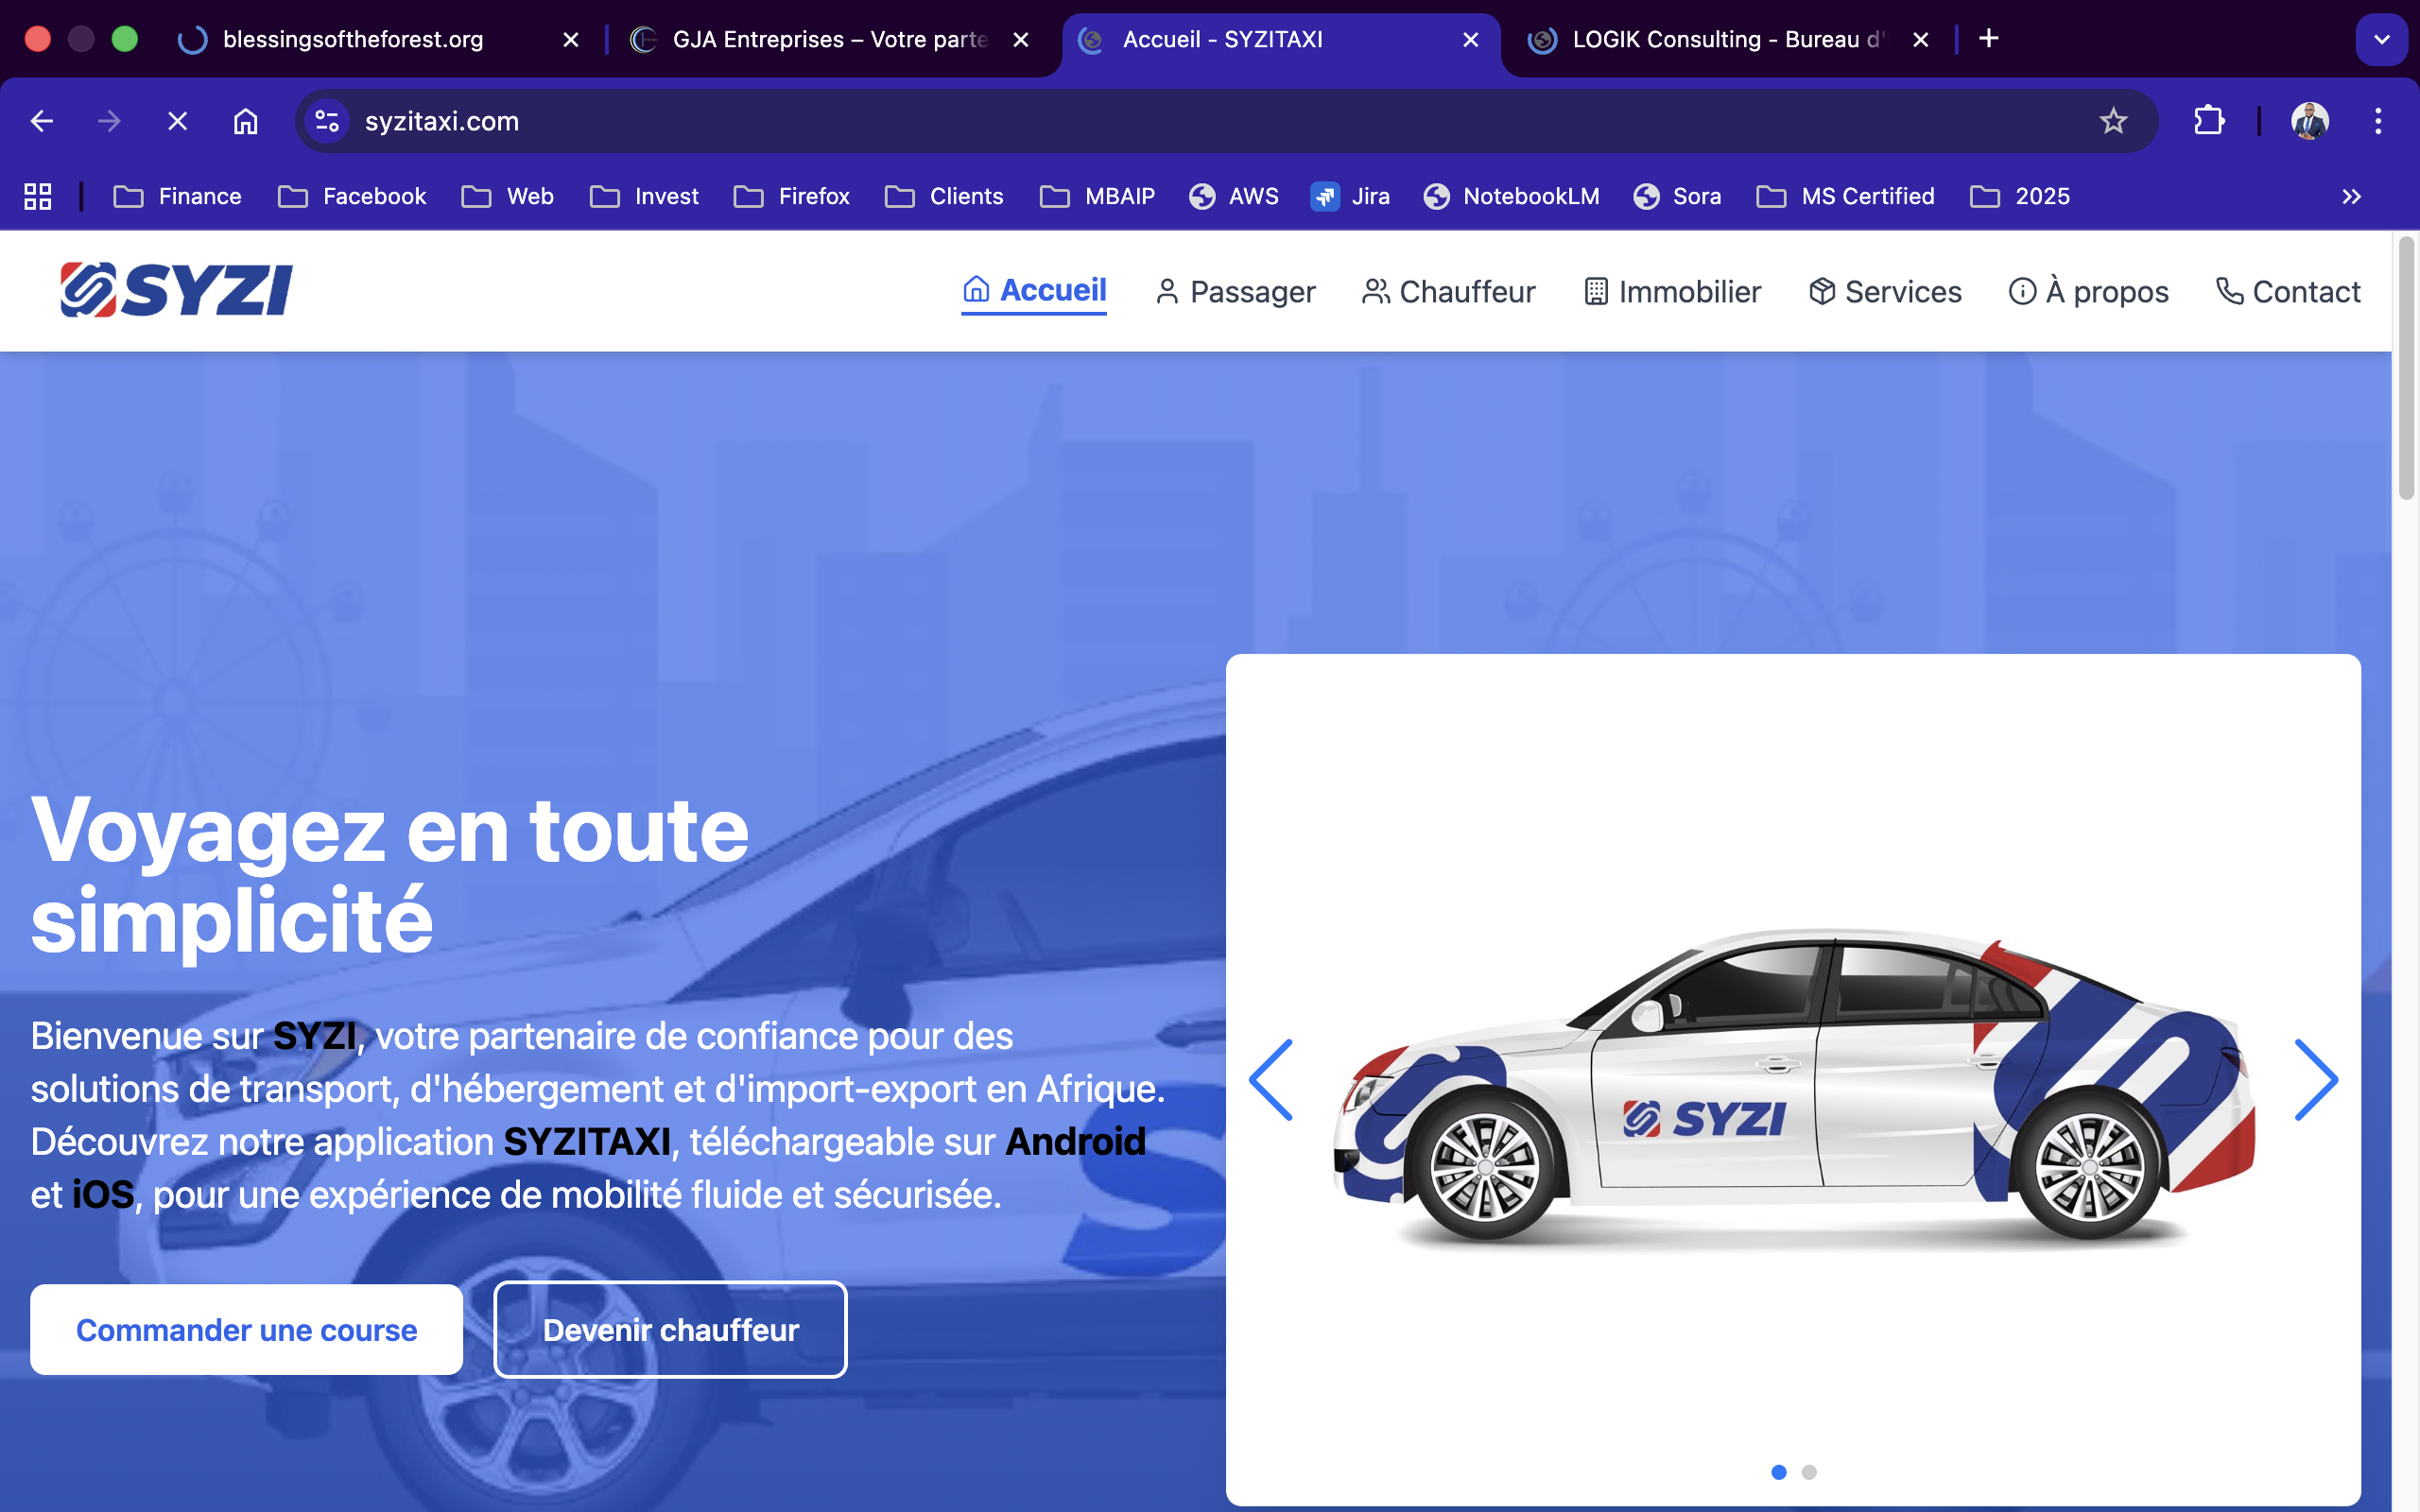Click the Commander une course button
This screenshot has height=1512, width=2420.
pyautogui.click(x=246, y=1330)
